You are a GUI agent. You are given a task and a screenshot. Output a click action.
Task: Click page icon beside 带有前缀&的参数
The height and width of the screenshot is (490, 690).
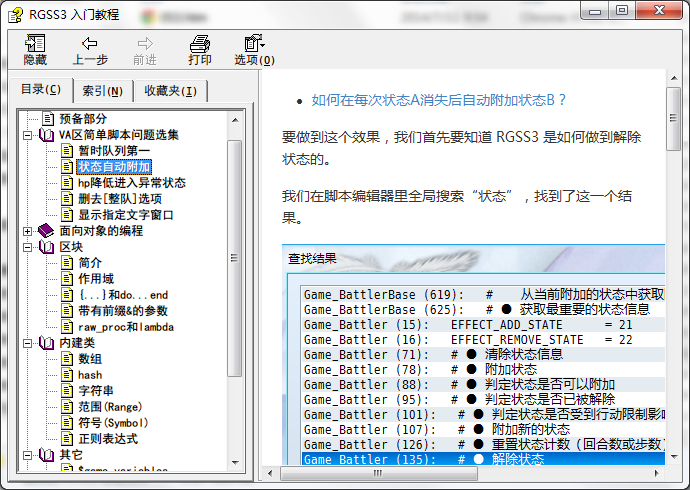click(x=67, y=311)
